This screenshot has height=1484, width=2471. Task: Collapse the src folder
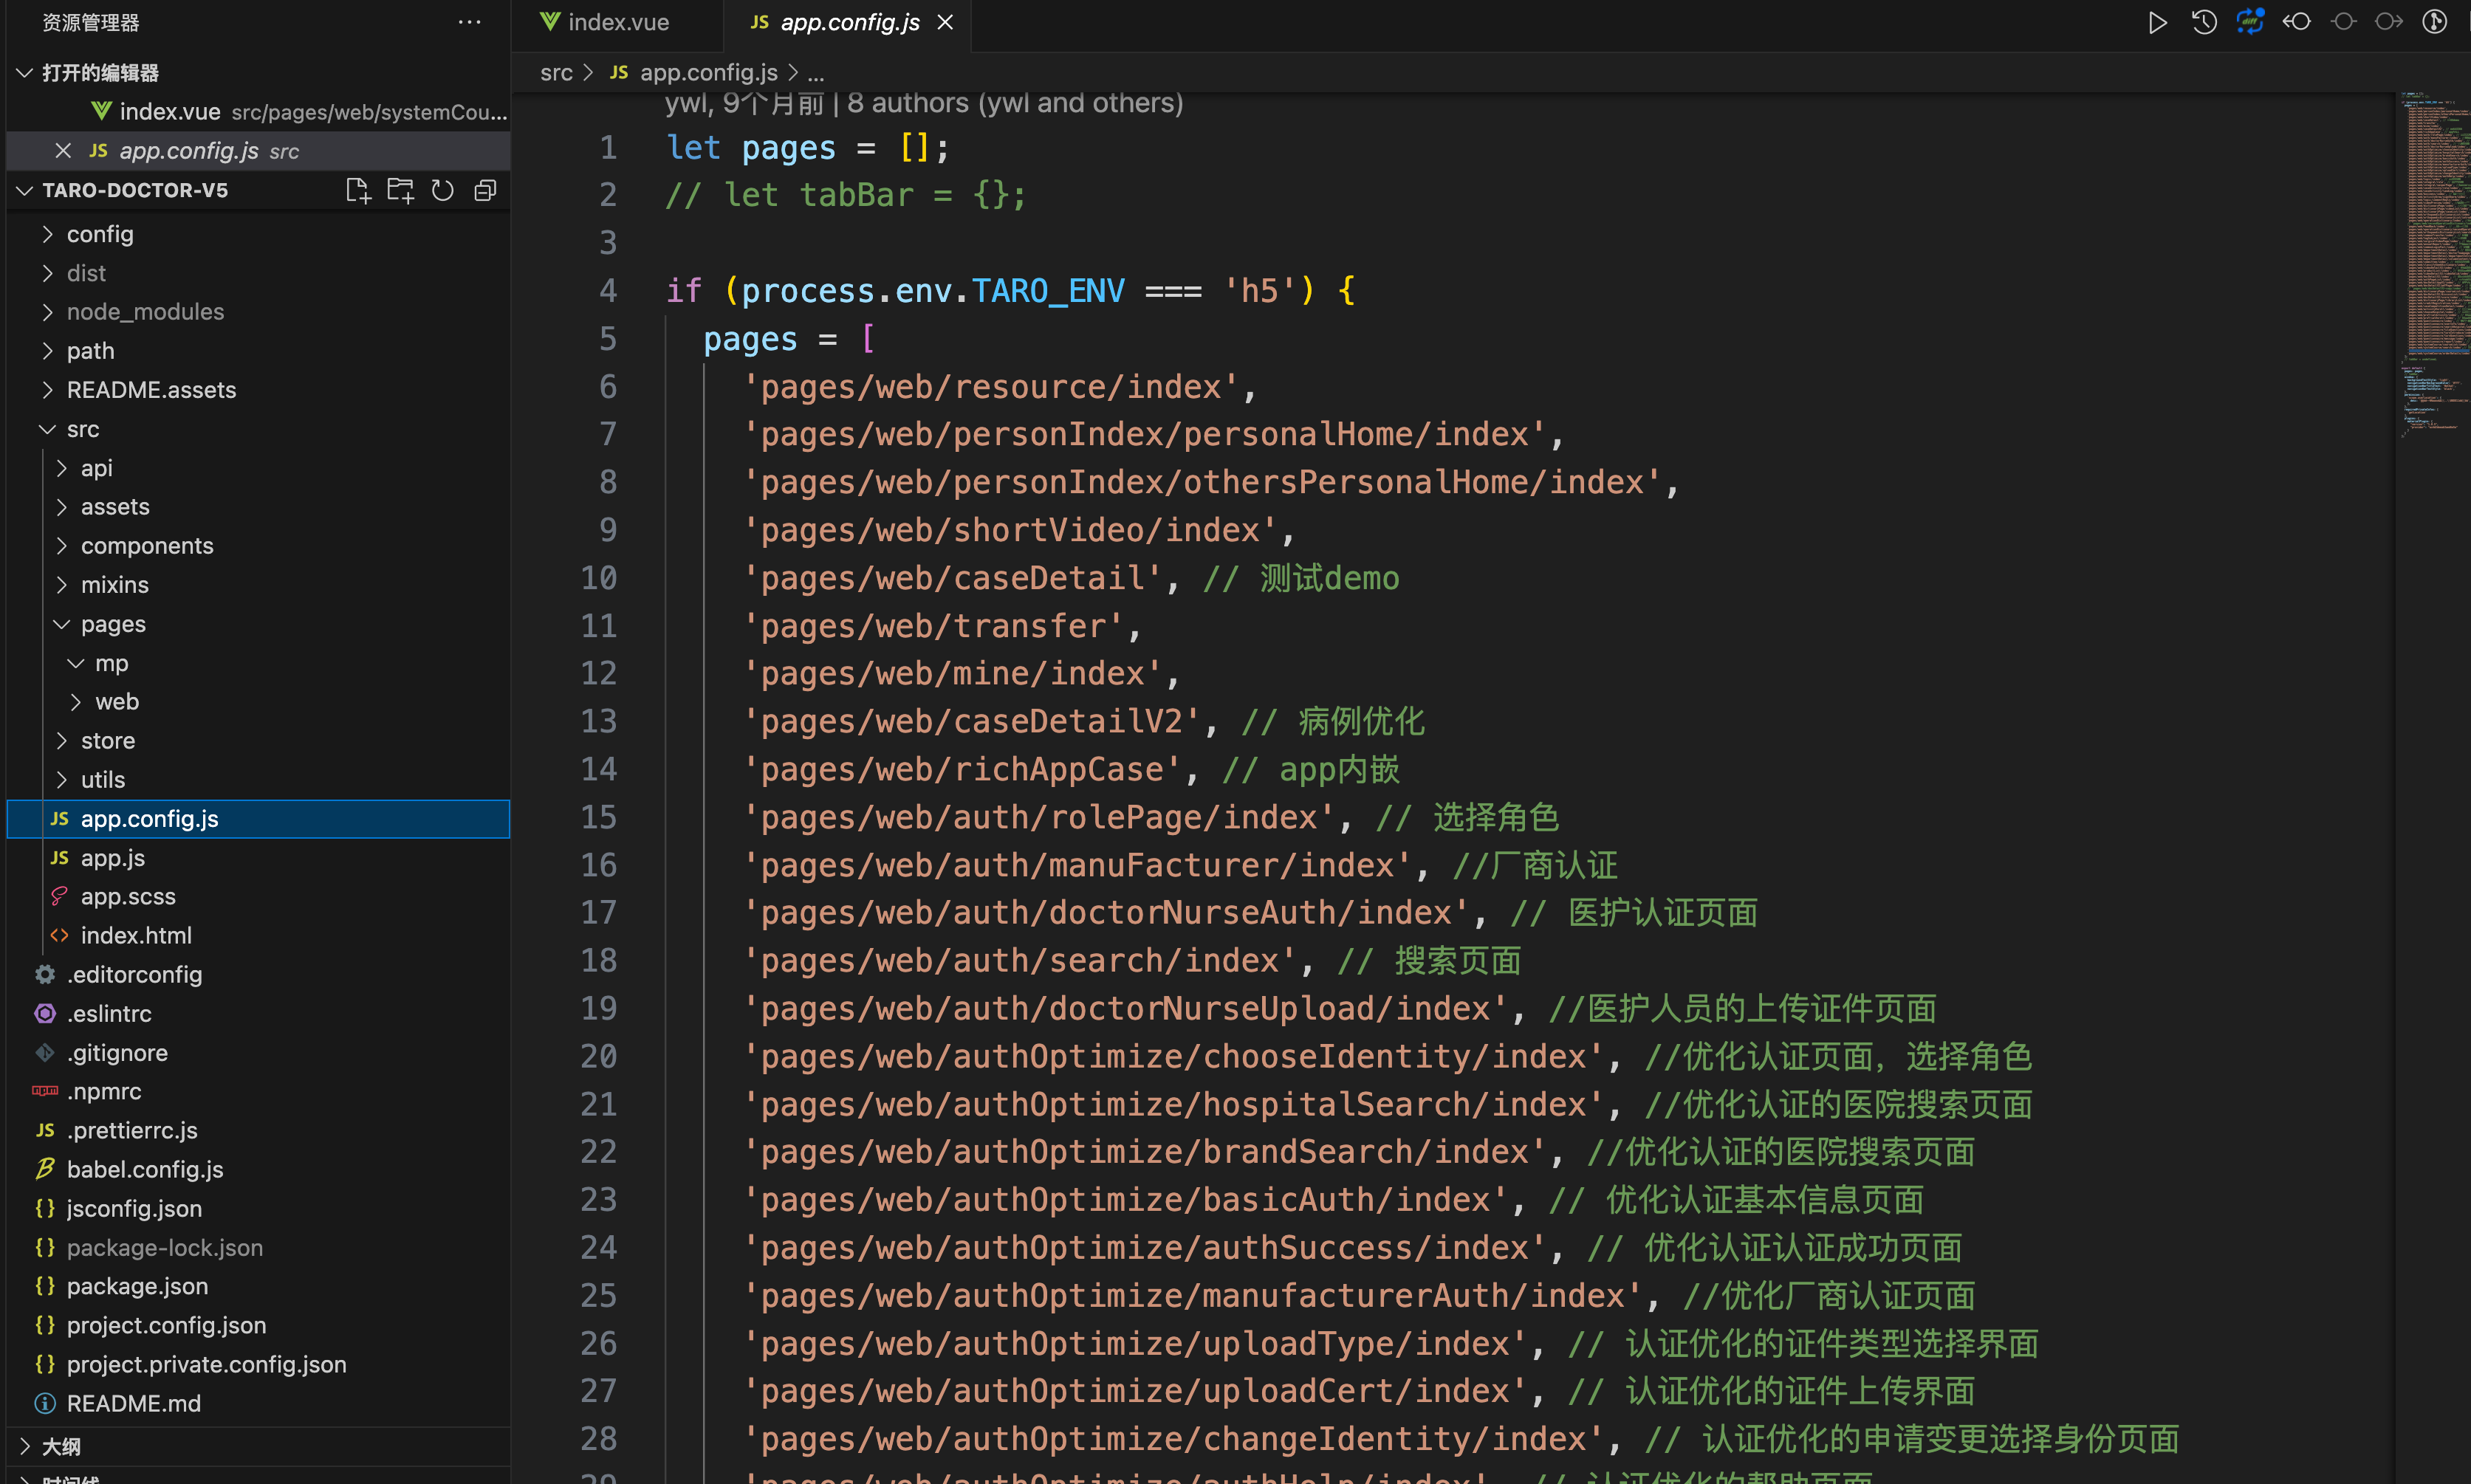coord(258,429)
